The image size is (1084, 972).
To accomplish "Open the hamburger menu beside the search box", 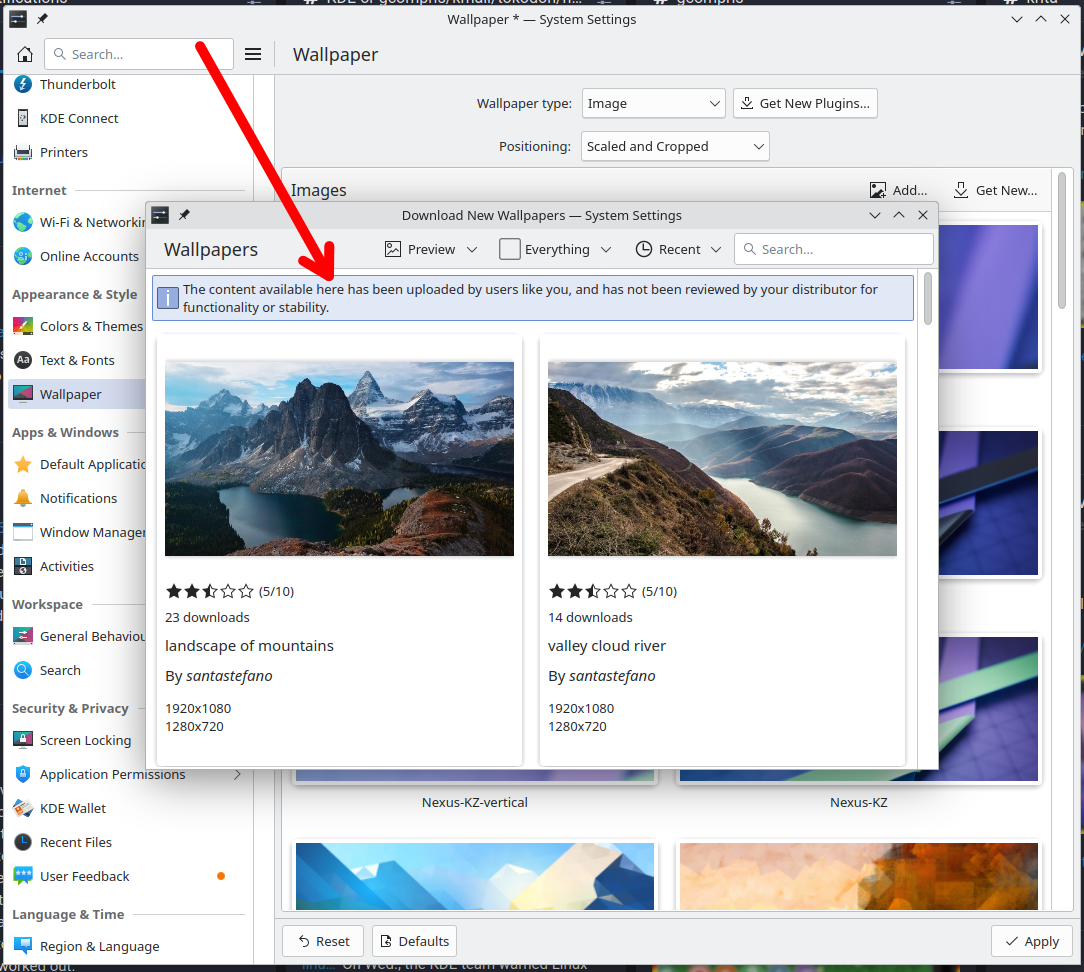I will pos(253,55).
